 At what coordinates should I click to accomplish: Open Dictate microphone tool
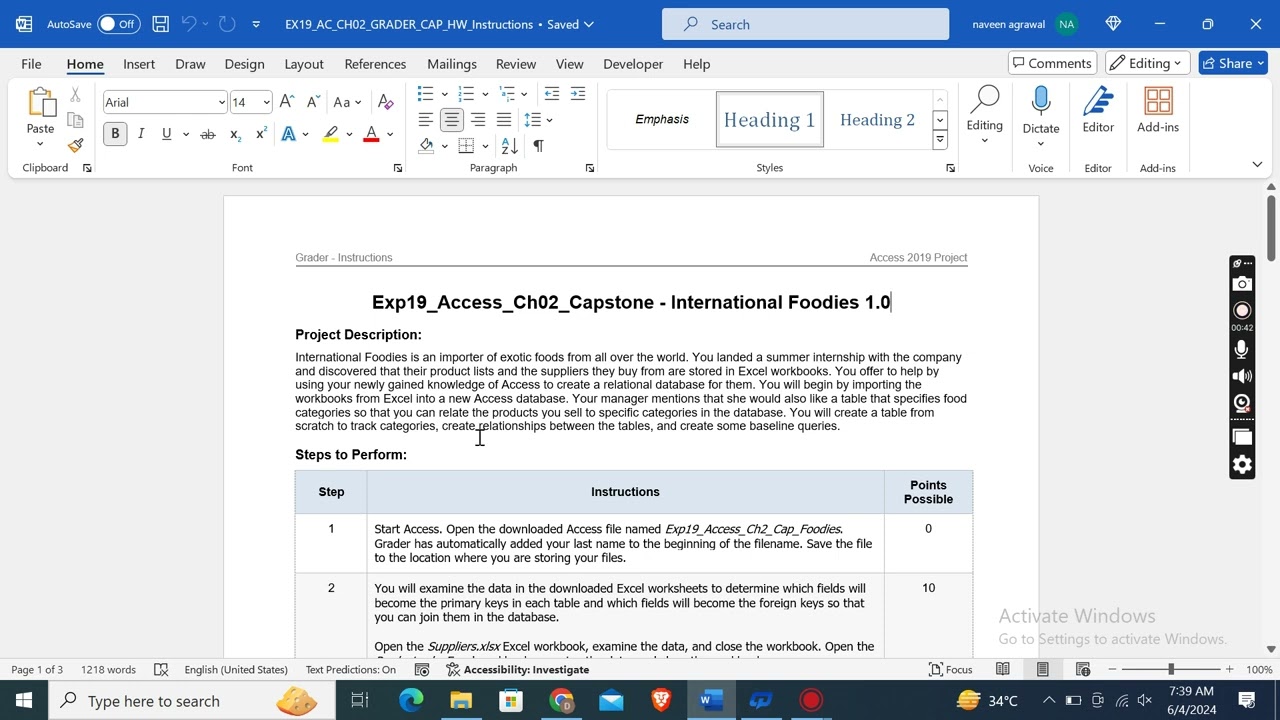pos(1041,110)
